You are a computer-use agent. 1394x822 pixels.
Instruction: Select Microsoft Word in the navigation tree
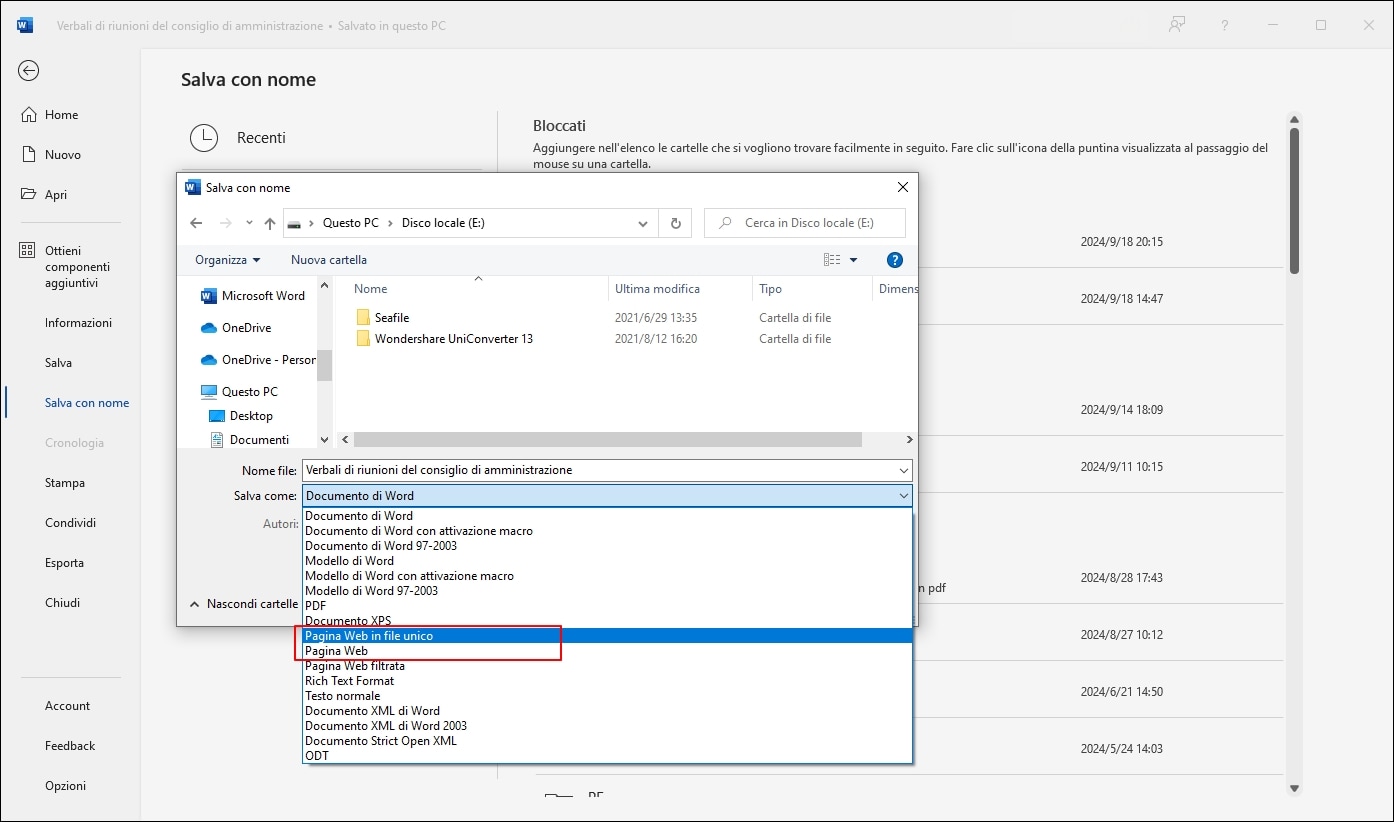point(254,296)
